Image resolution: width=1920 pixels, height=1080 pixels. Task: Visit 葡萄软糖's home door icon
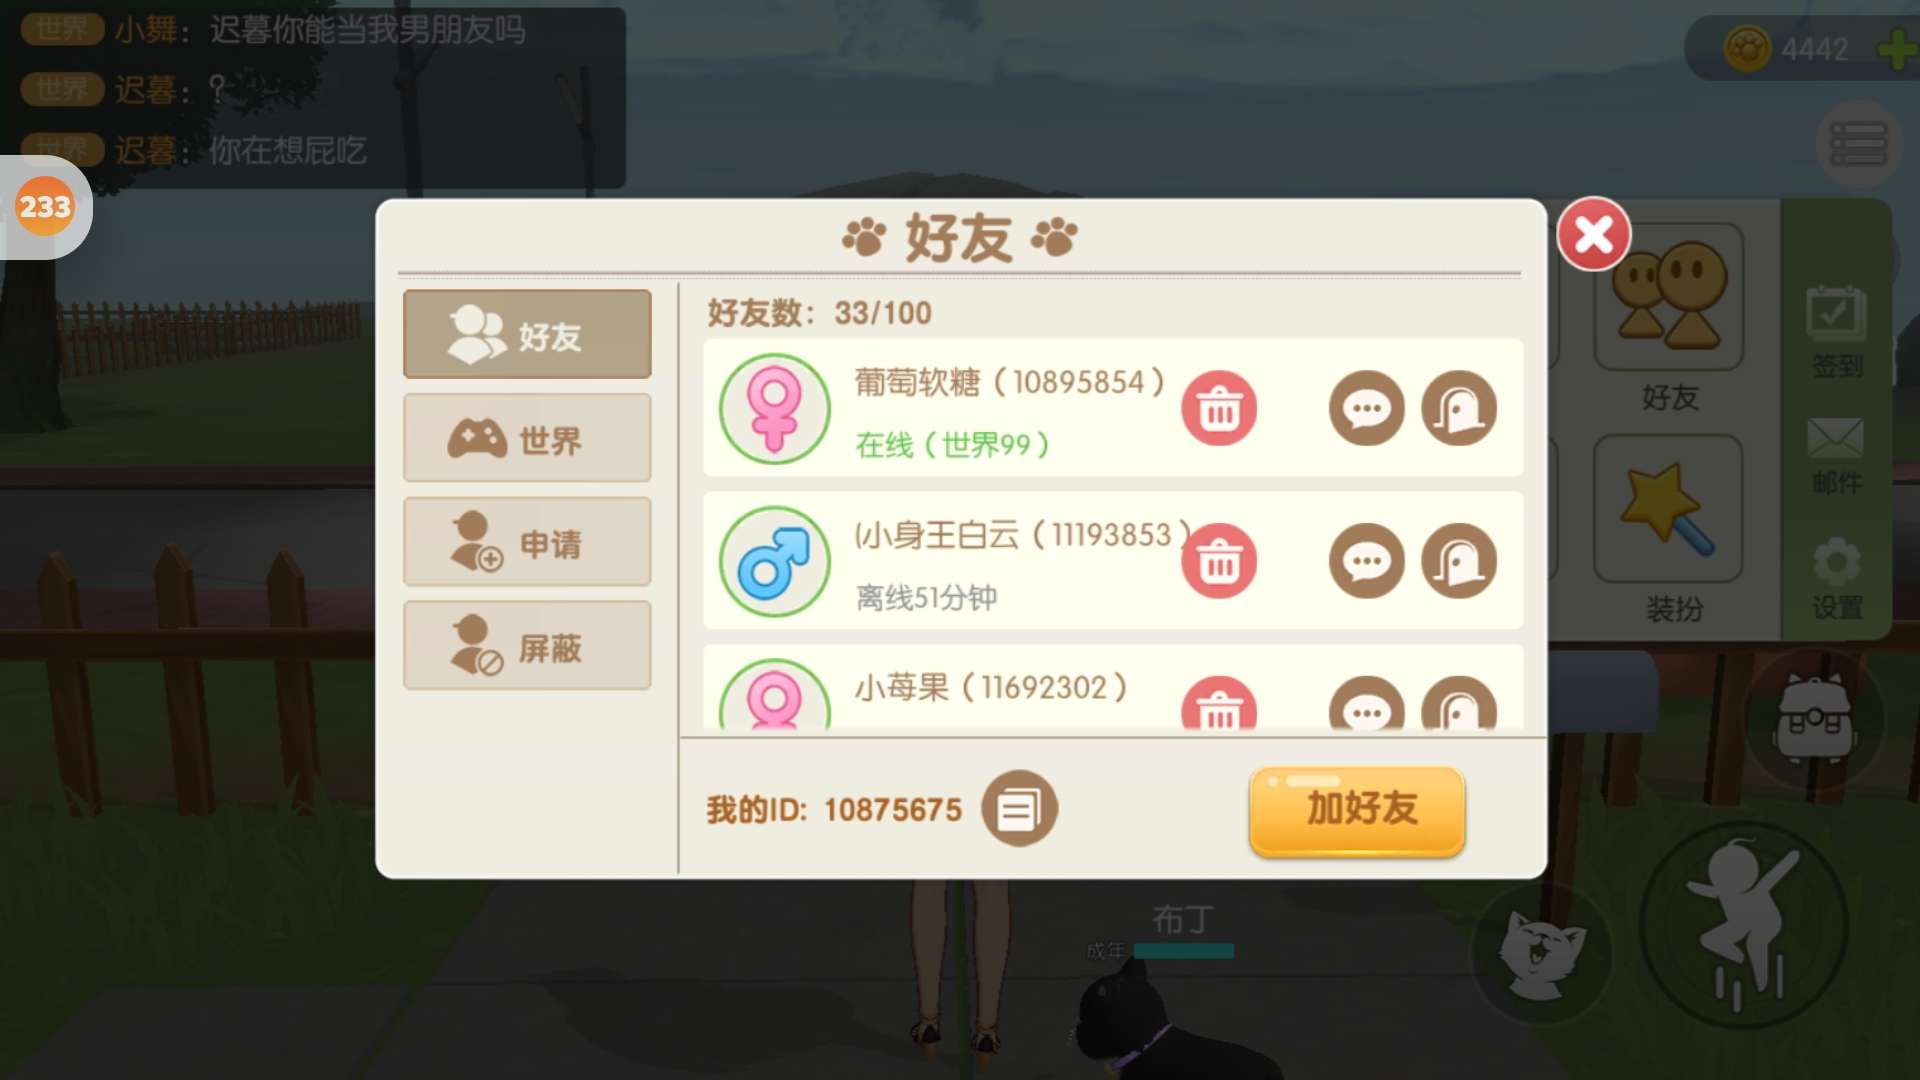click(1459, 408)
